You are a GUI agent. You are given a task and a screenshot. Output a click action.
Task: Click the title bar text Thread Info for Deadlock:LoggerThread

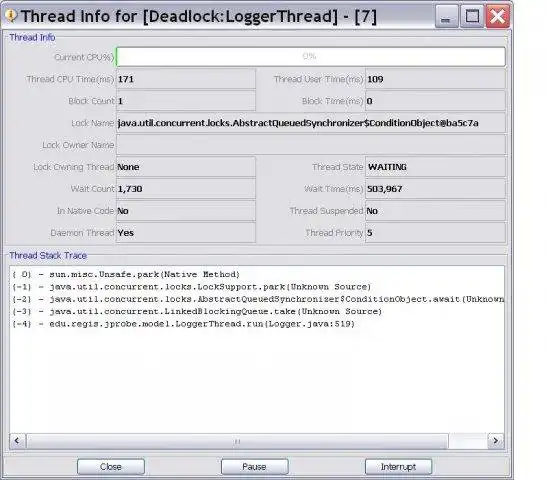coord(199,16)
